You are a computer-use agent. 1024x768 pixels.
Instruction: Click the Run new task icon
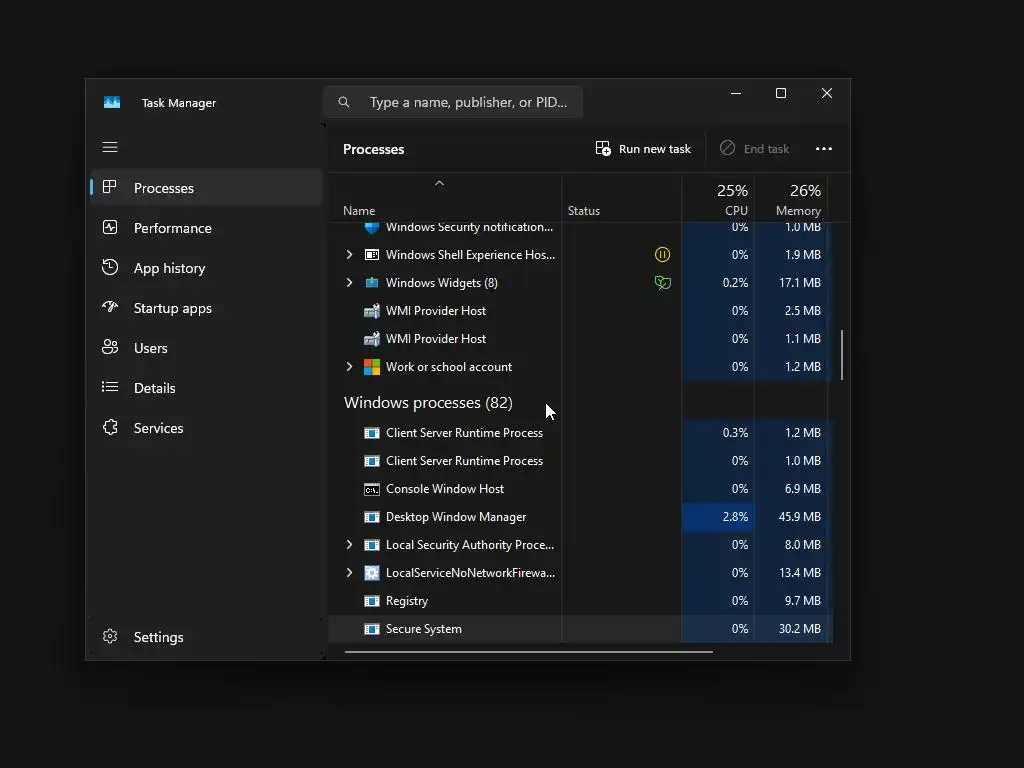click(603, 148)
